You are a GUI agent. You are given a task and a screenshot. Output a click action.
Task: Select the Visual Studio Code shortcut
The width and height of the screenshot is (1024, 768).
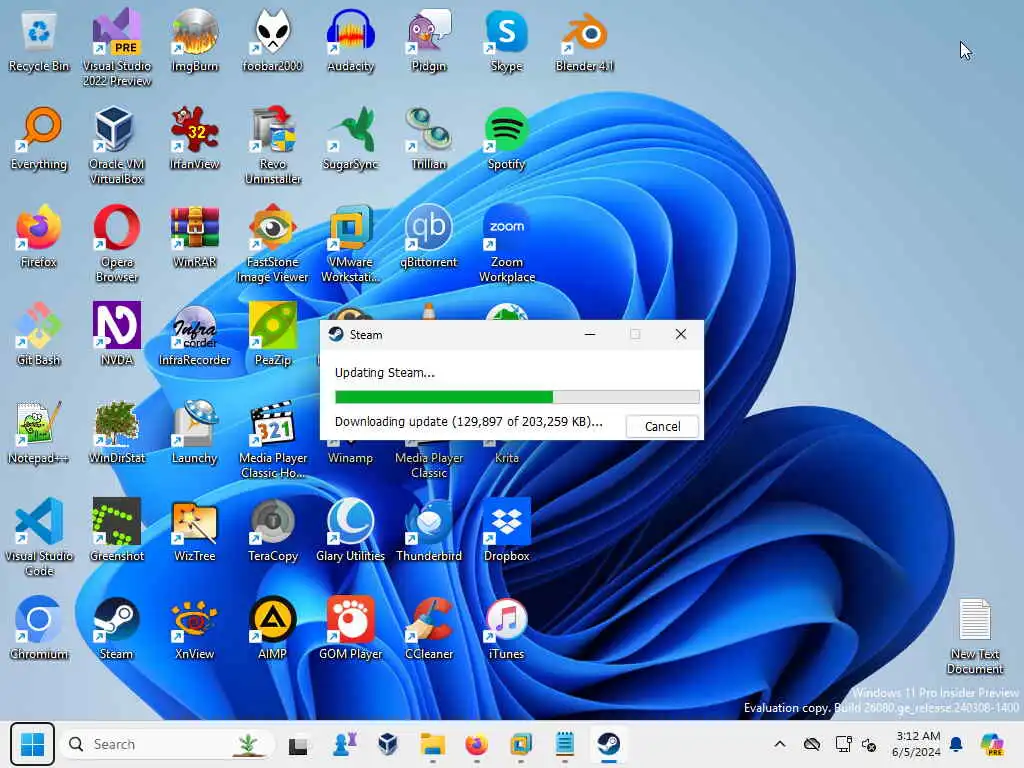point(39,537)
